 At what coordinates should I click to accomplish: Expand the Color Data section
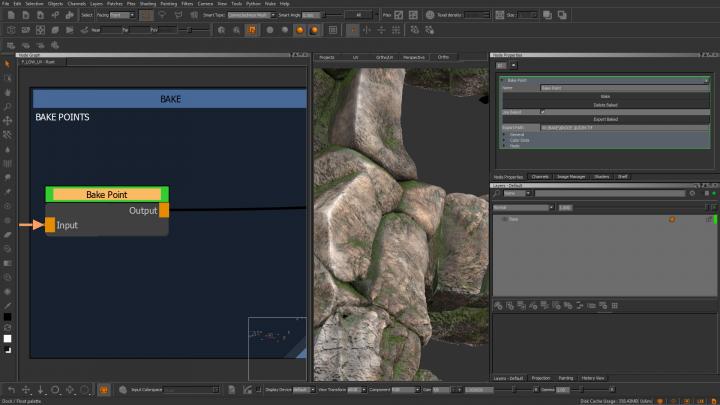[519, 139]
